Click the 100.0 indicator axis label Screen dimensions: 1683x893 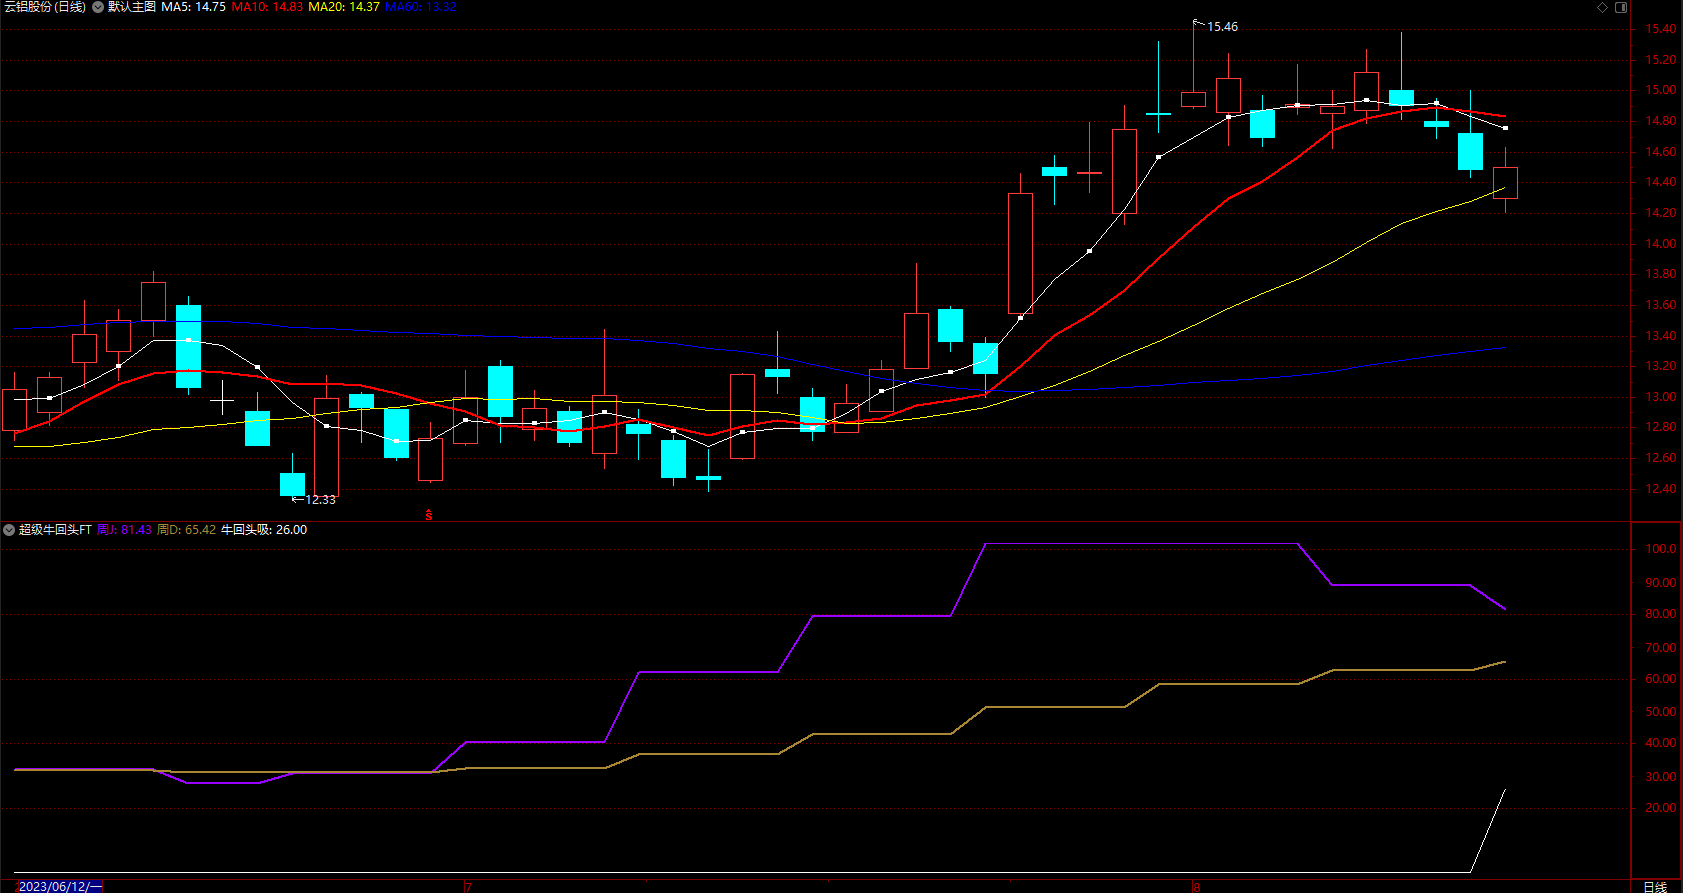(x=1660, y=549)
